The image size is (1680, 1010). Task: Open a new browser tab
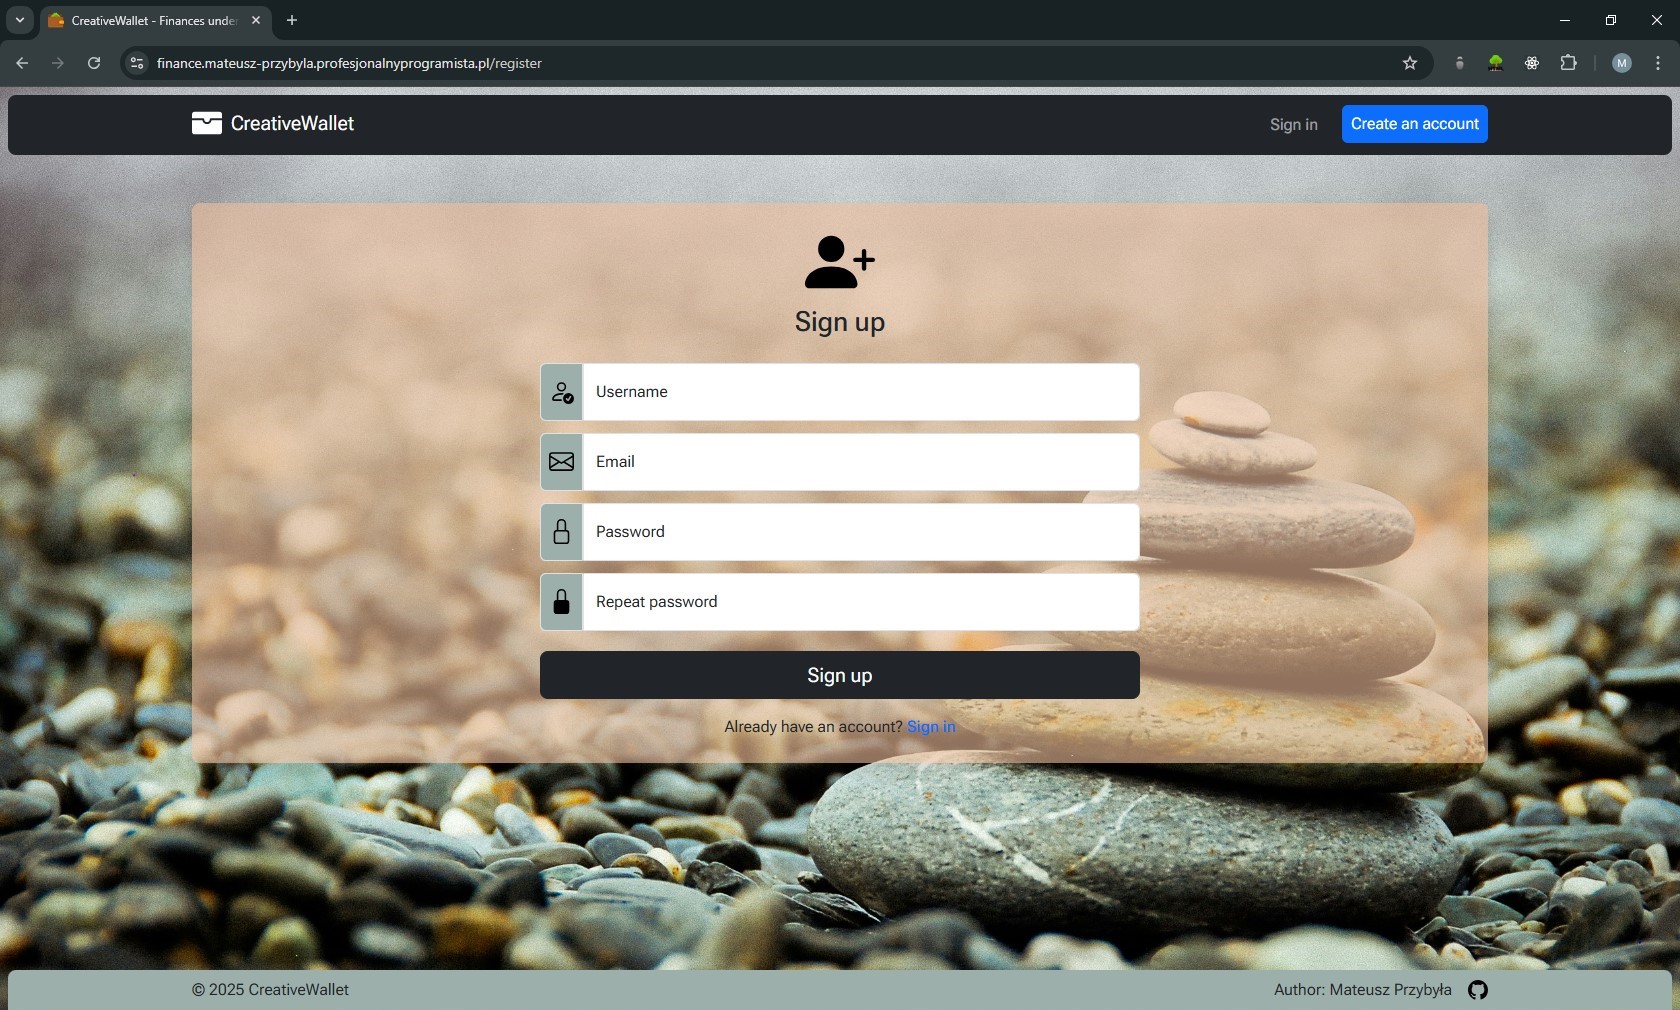pyautogui.click(x=292, y=20)
